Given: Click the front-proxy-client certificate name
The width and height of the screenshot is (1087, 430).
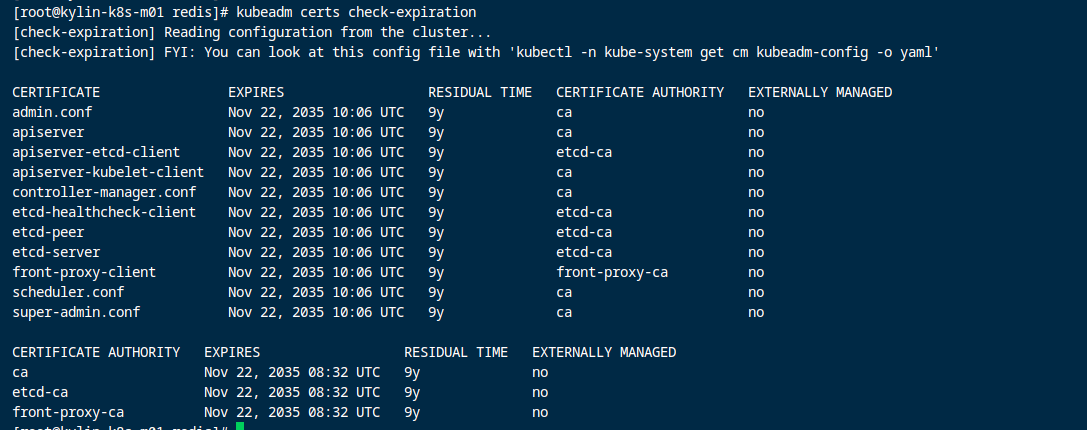Looking at the screenshot, I should [x=84, y=272].
